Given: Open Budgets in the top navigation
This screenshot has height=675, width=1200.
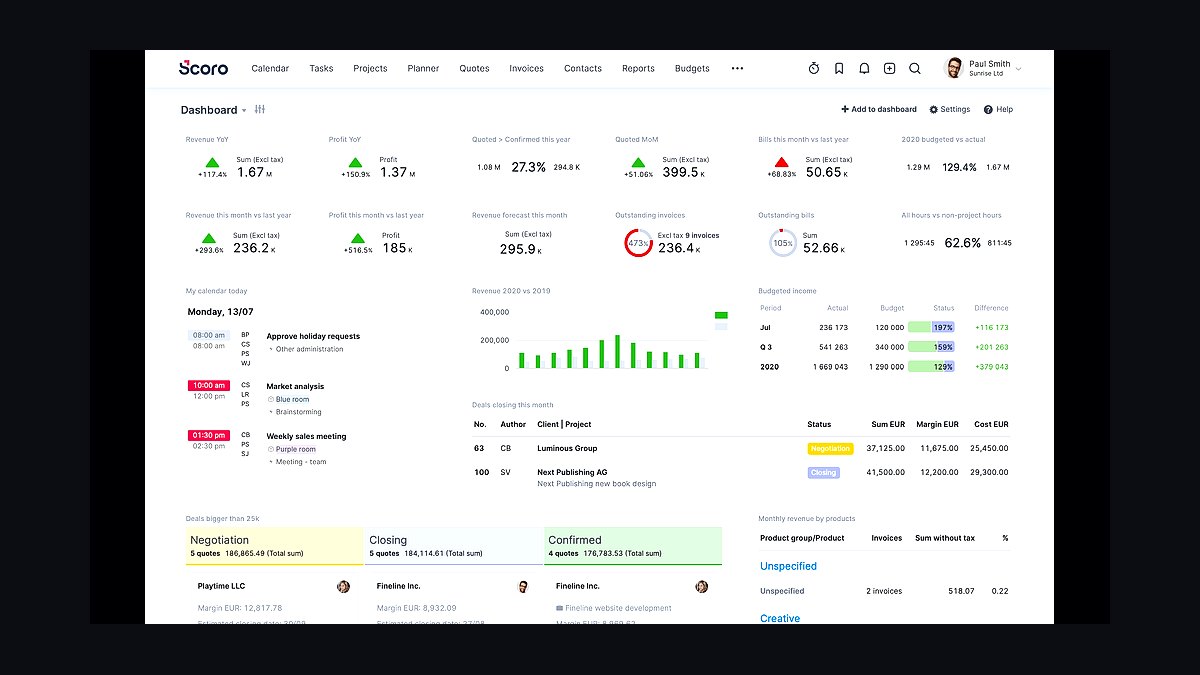Looking at the screenshot, I should coord(692,68).
